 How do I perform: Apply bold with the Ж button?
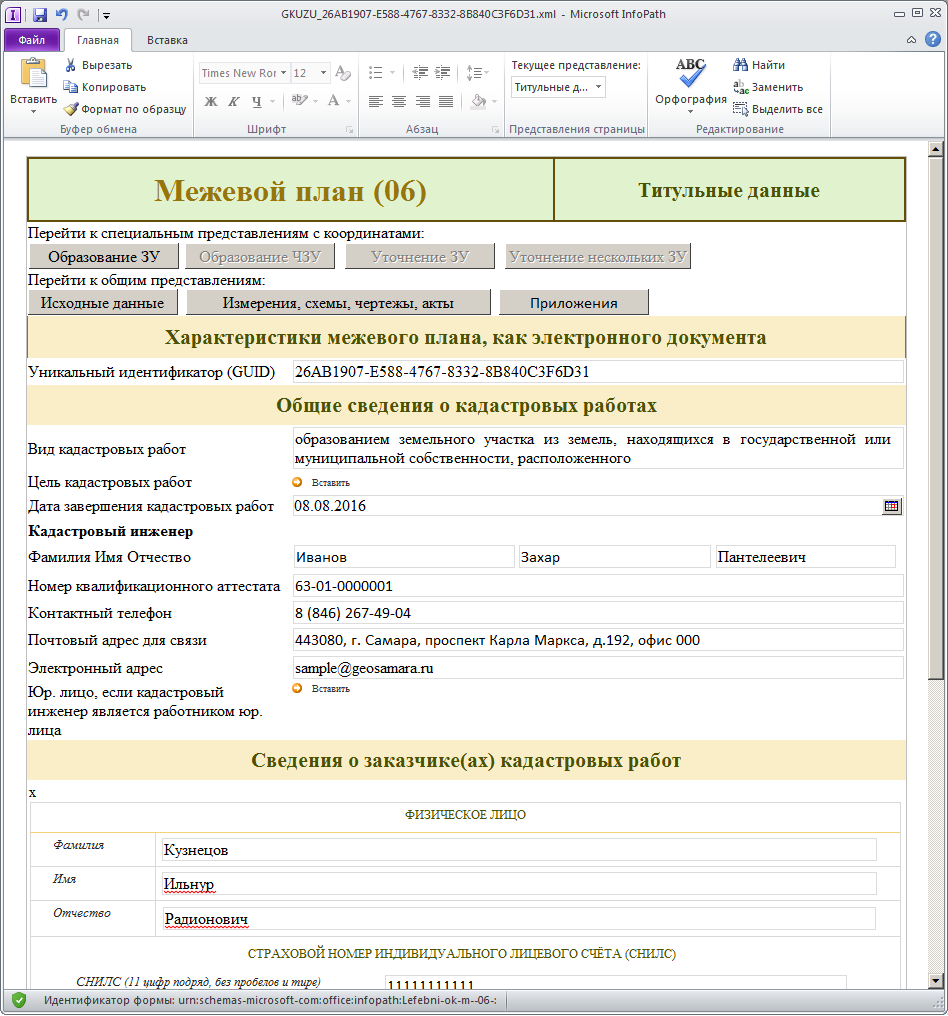[x=211, y=102]
